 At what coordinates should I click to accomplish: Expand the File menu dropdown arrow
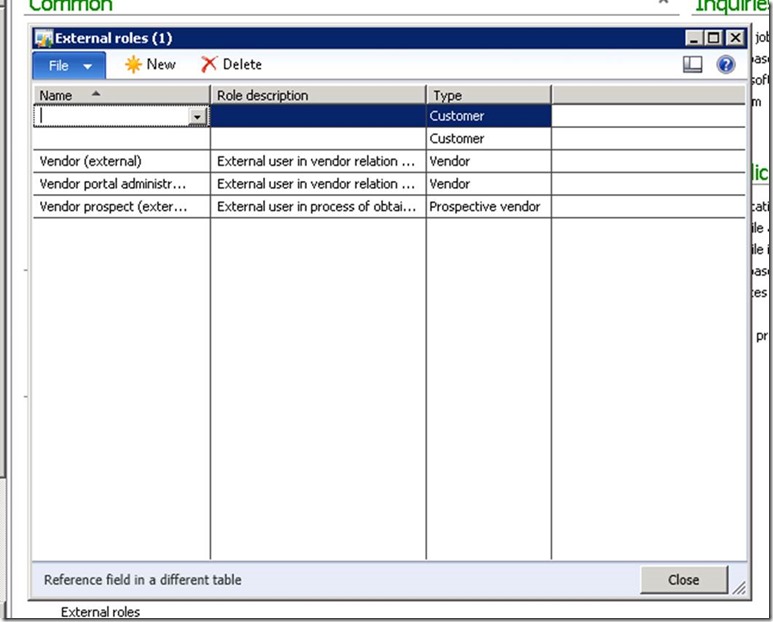point(88,66)
